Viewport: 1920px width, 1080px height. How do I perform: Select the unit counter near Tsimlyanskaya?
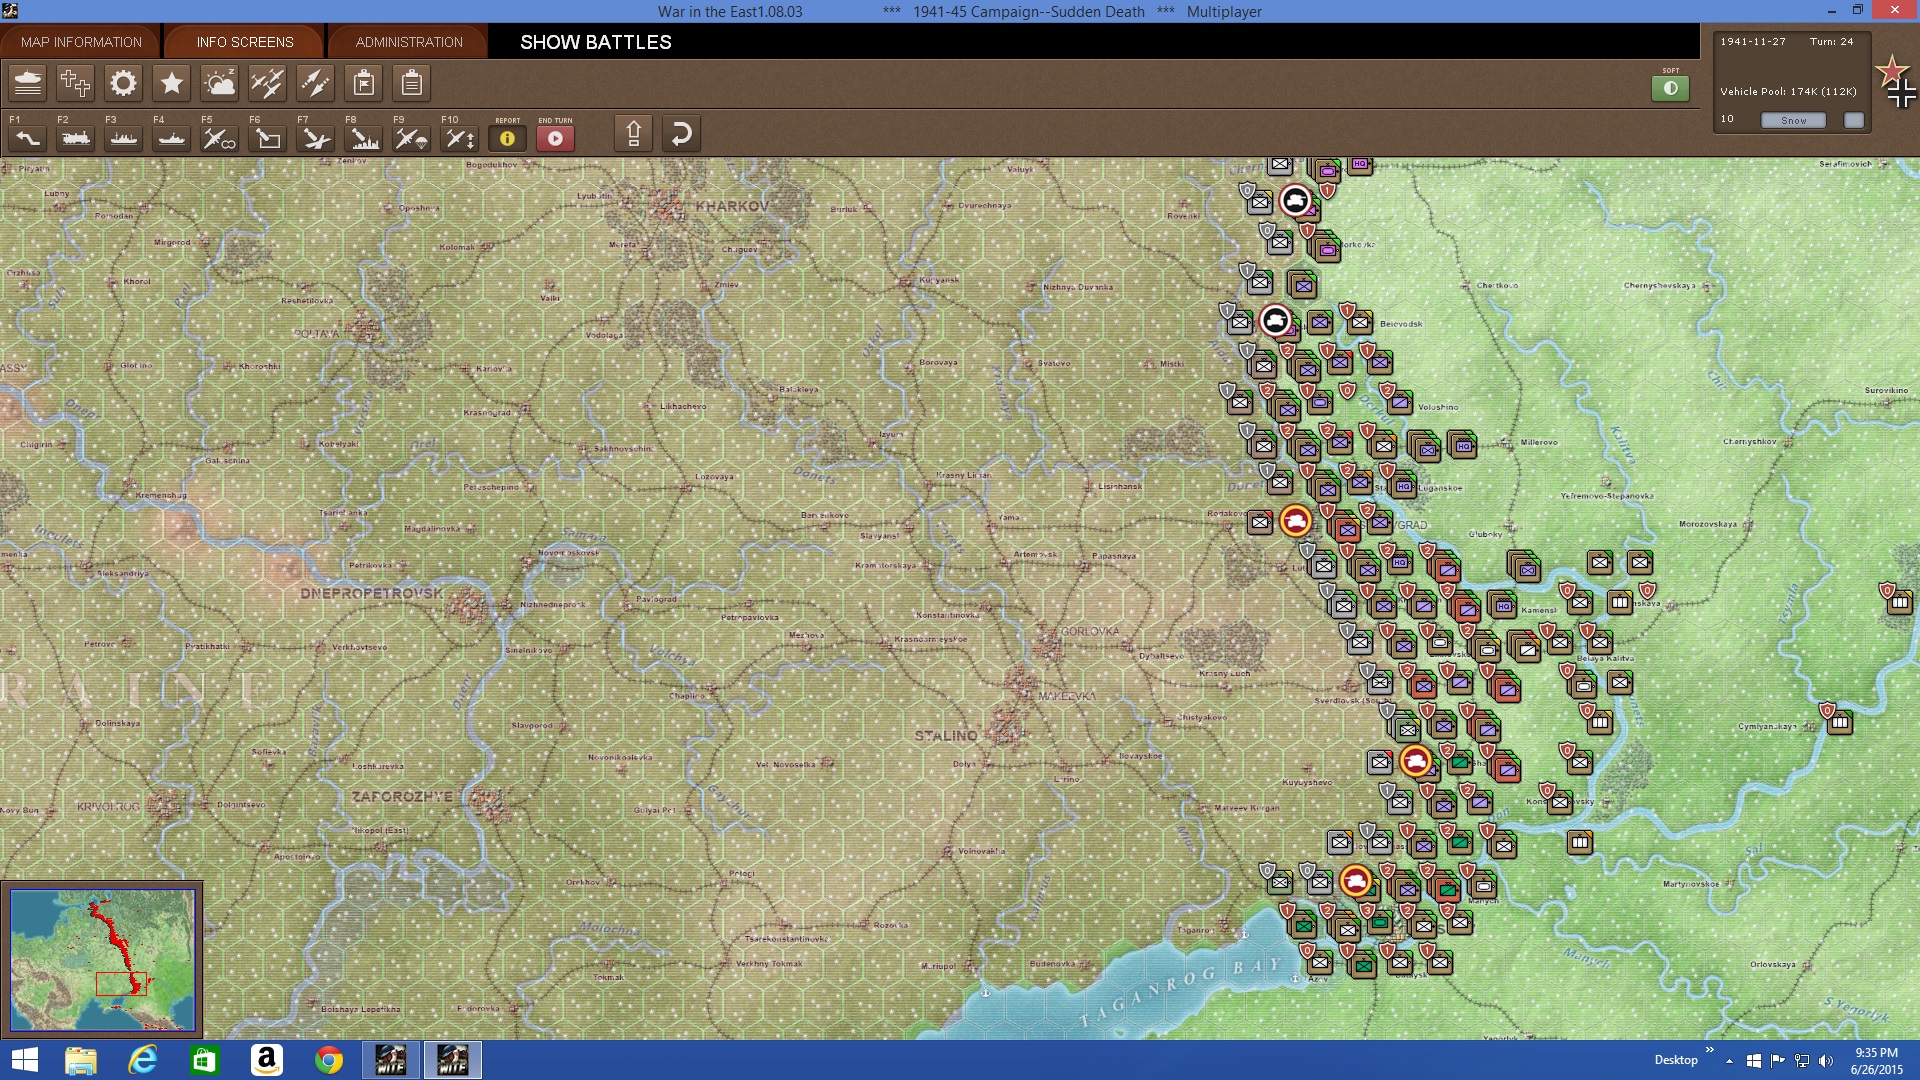tap(1840, 722)
